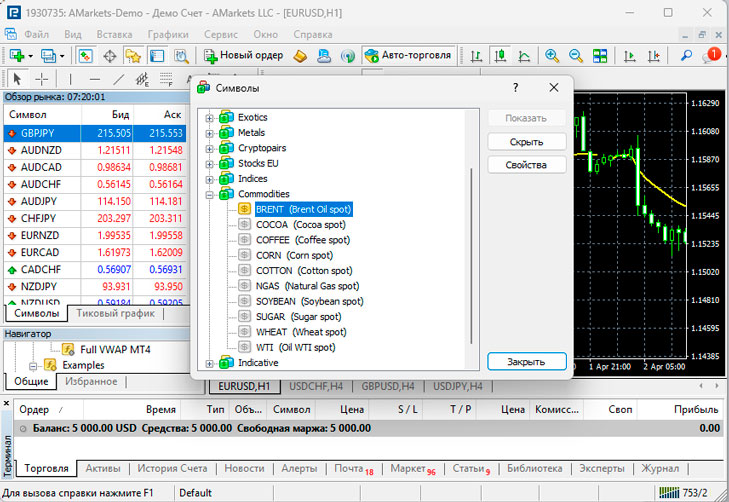Viewport: 729px width, 502px height.
Task: Select the crosshair tool
Action: 42,78
